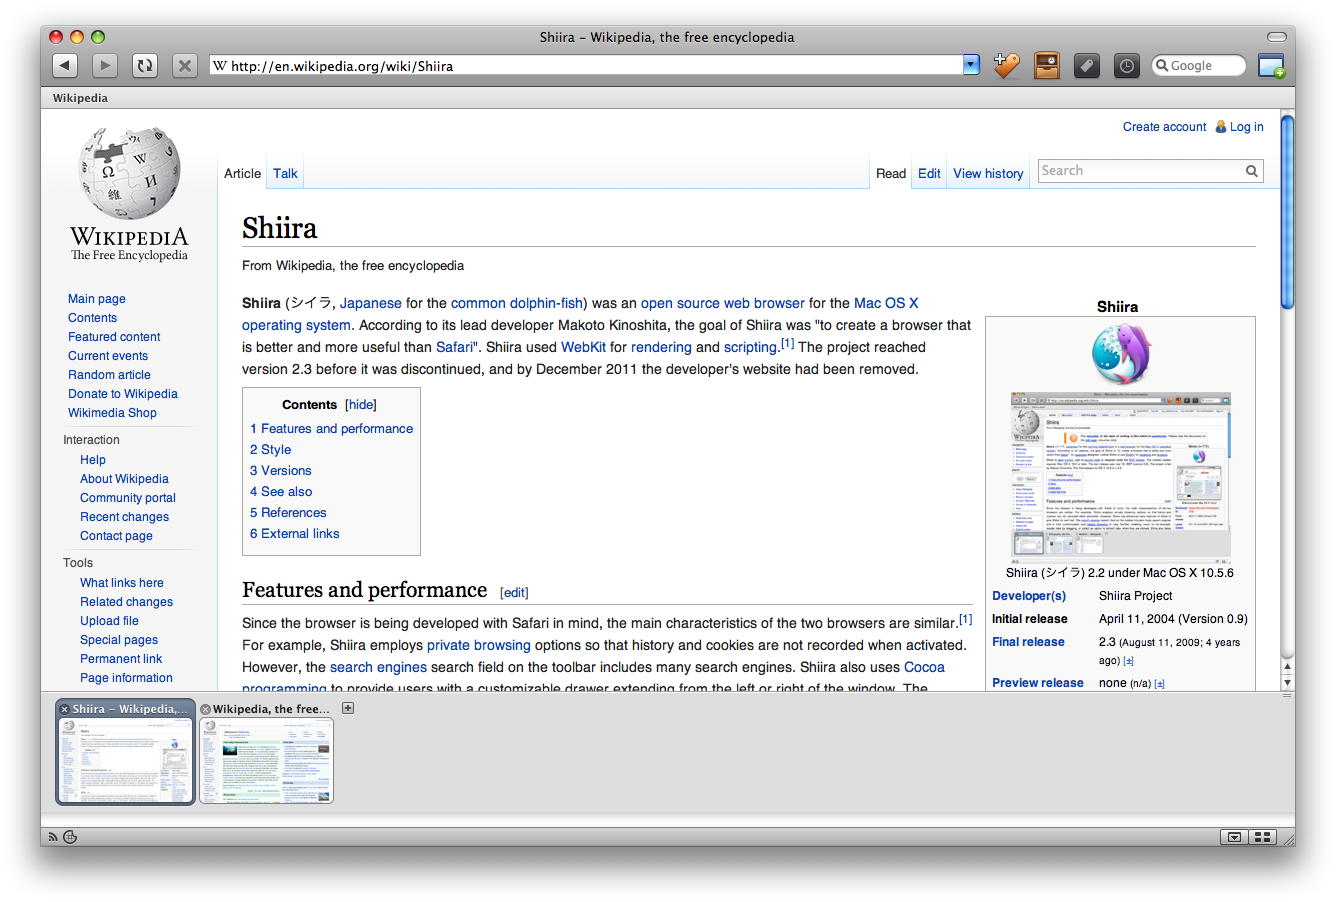Click the scrollbar down arrow
Image resolution: width=1336 pixels, height=902 pixels.
tap(1287, 683)
